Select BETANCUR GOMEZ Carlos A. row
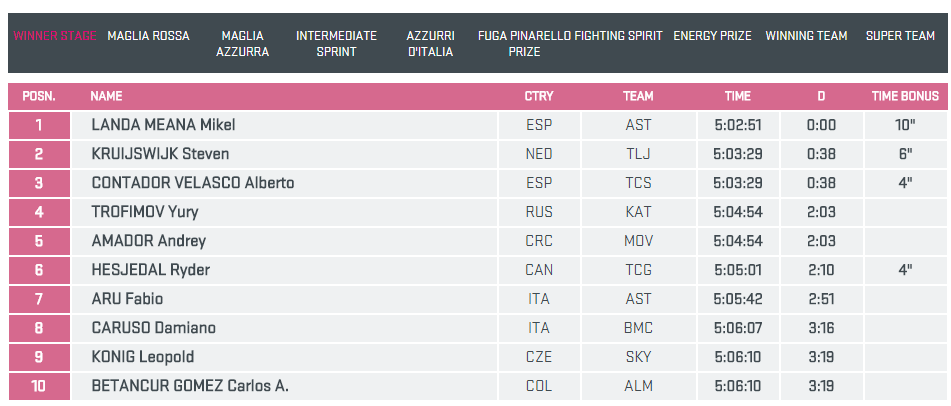This screenshot has width=951, height=406. click(190, 386)
